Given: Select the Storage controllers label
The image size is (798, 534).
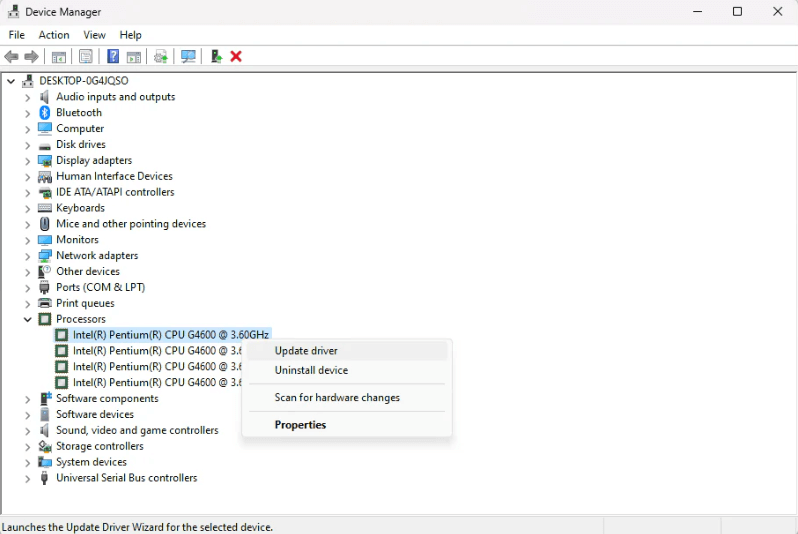Looking at the screenshot, I should click(100, 446).
